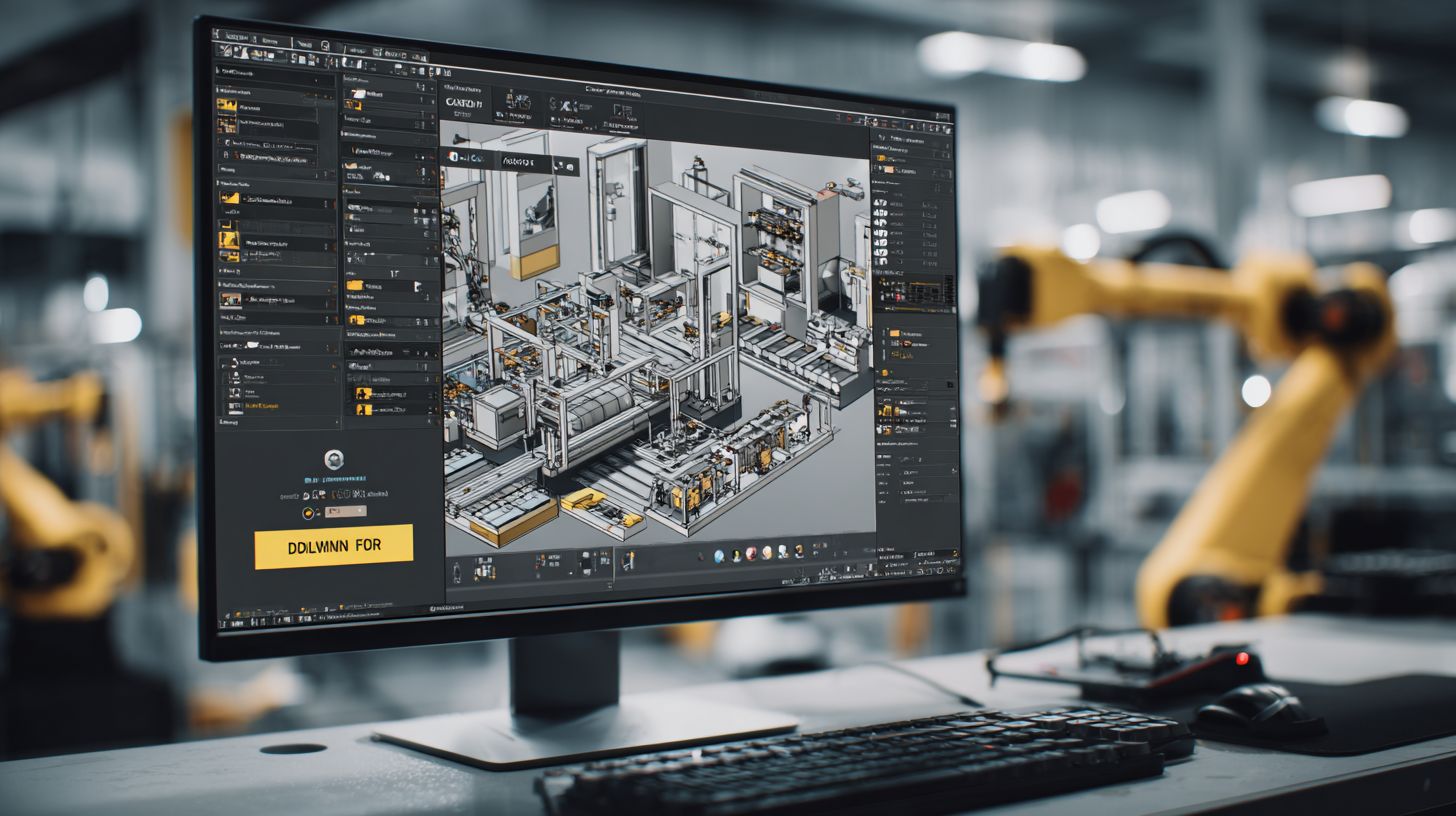Viewport: 1456px width, 816px height.
Task: Select the small yellow circle radio option
Action: 309,513
